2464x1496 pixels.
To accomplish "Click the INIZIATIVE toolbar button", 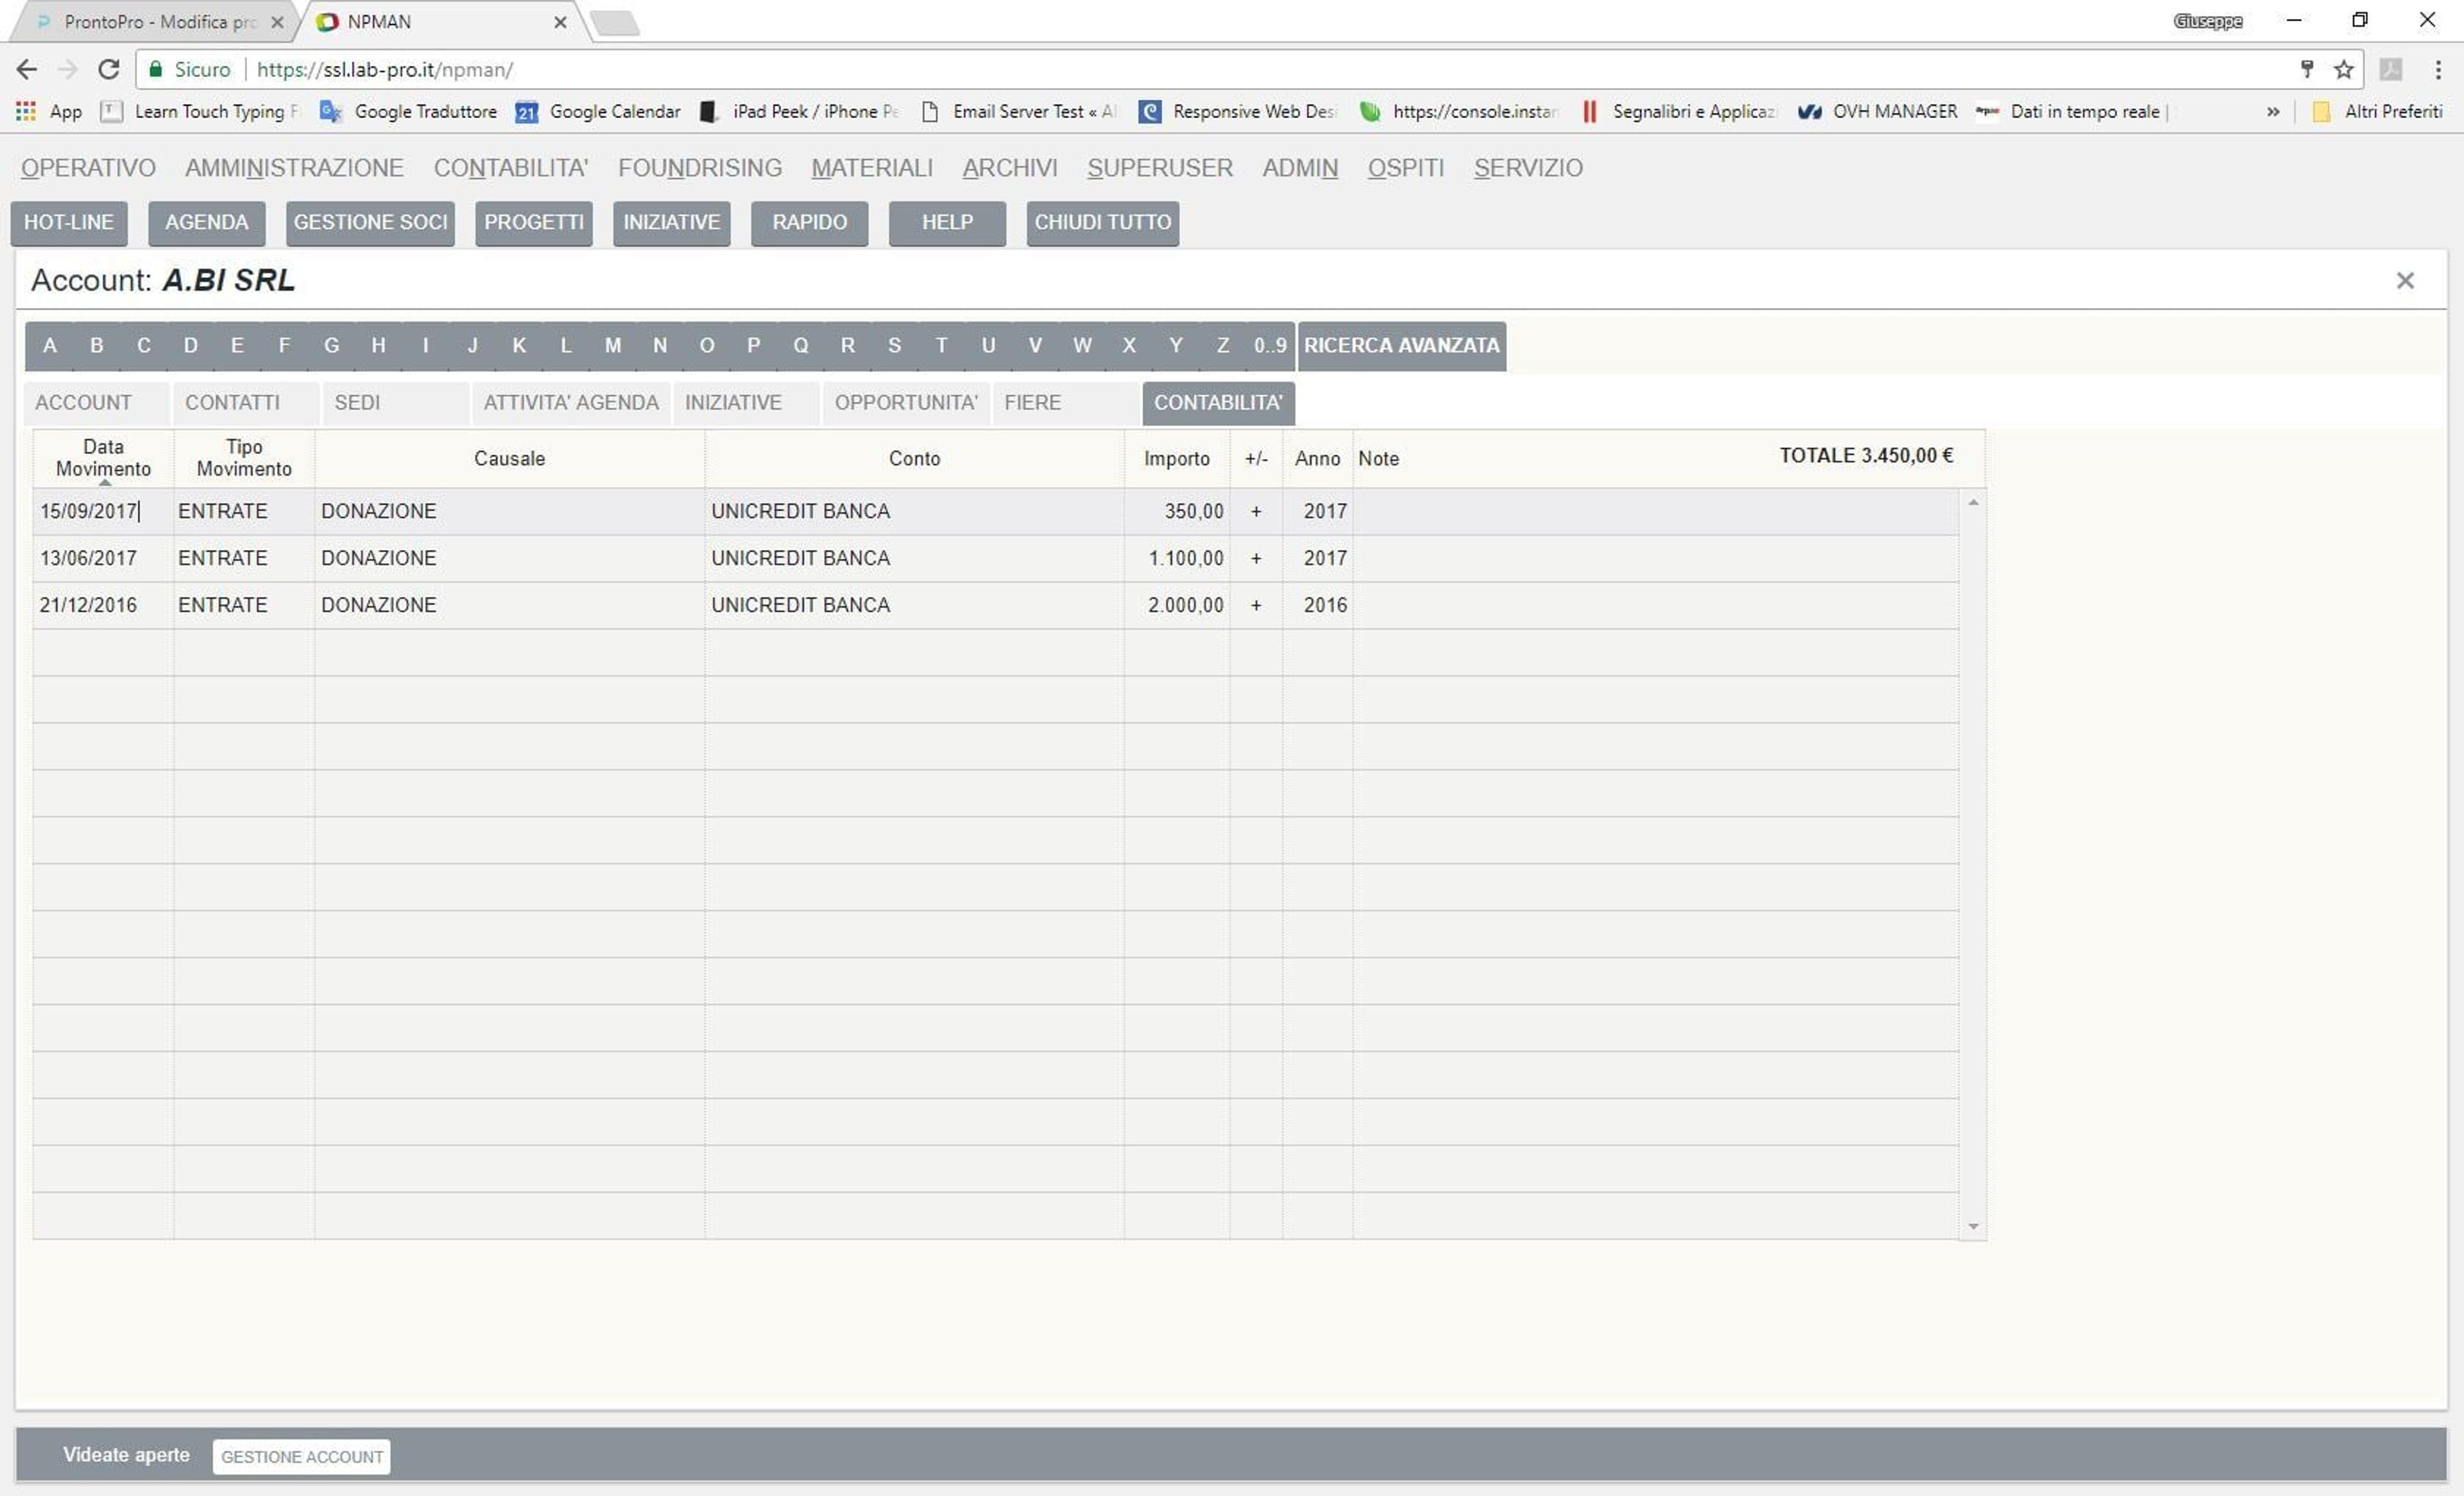I will point(672,223).
